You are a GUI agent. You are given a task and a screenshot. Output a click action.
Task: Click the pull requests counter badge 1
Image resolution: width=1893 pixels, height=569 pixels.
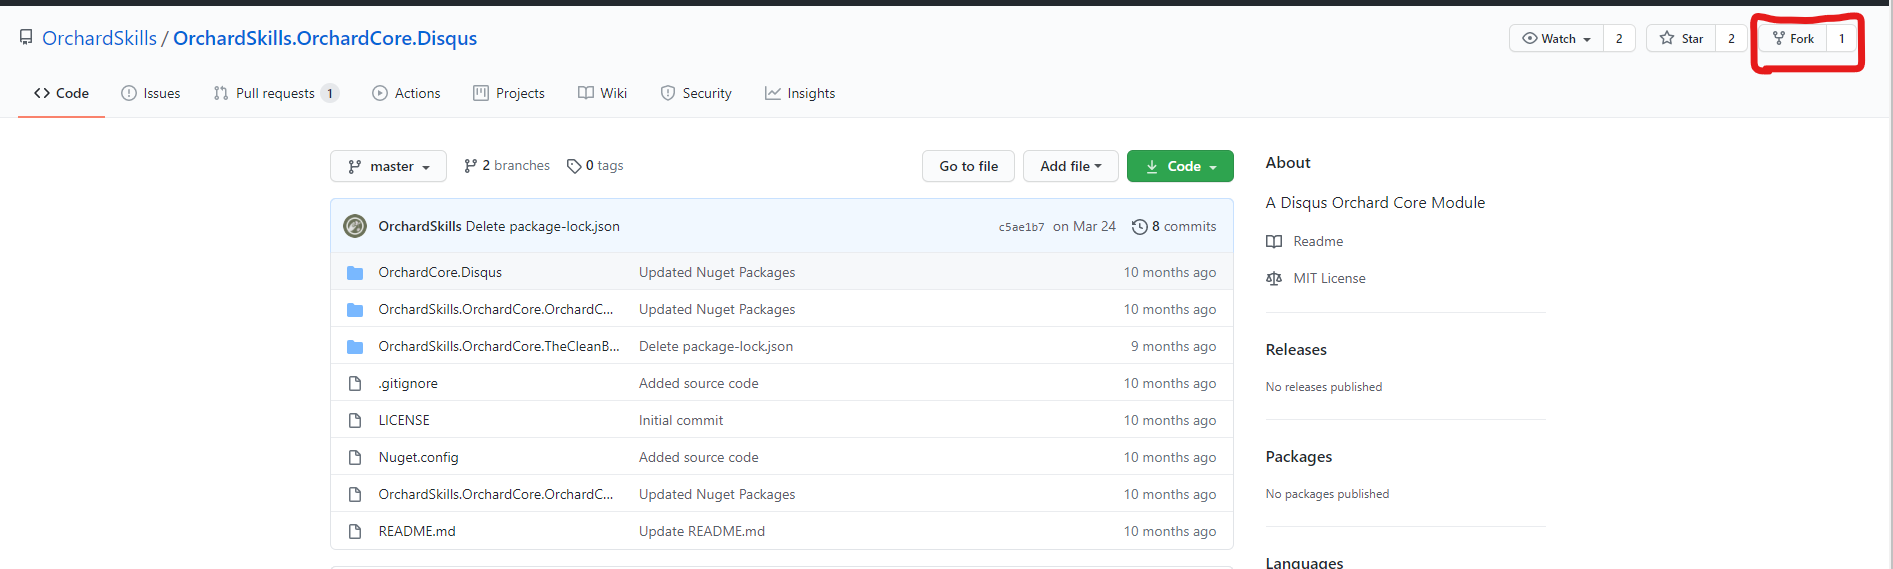(x=330, y=93)
